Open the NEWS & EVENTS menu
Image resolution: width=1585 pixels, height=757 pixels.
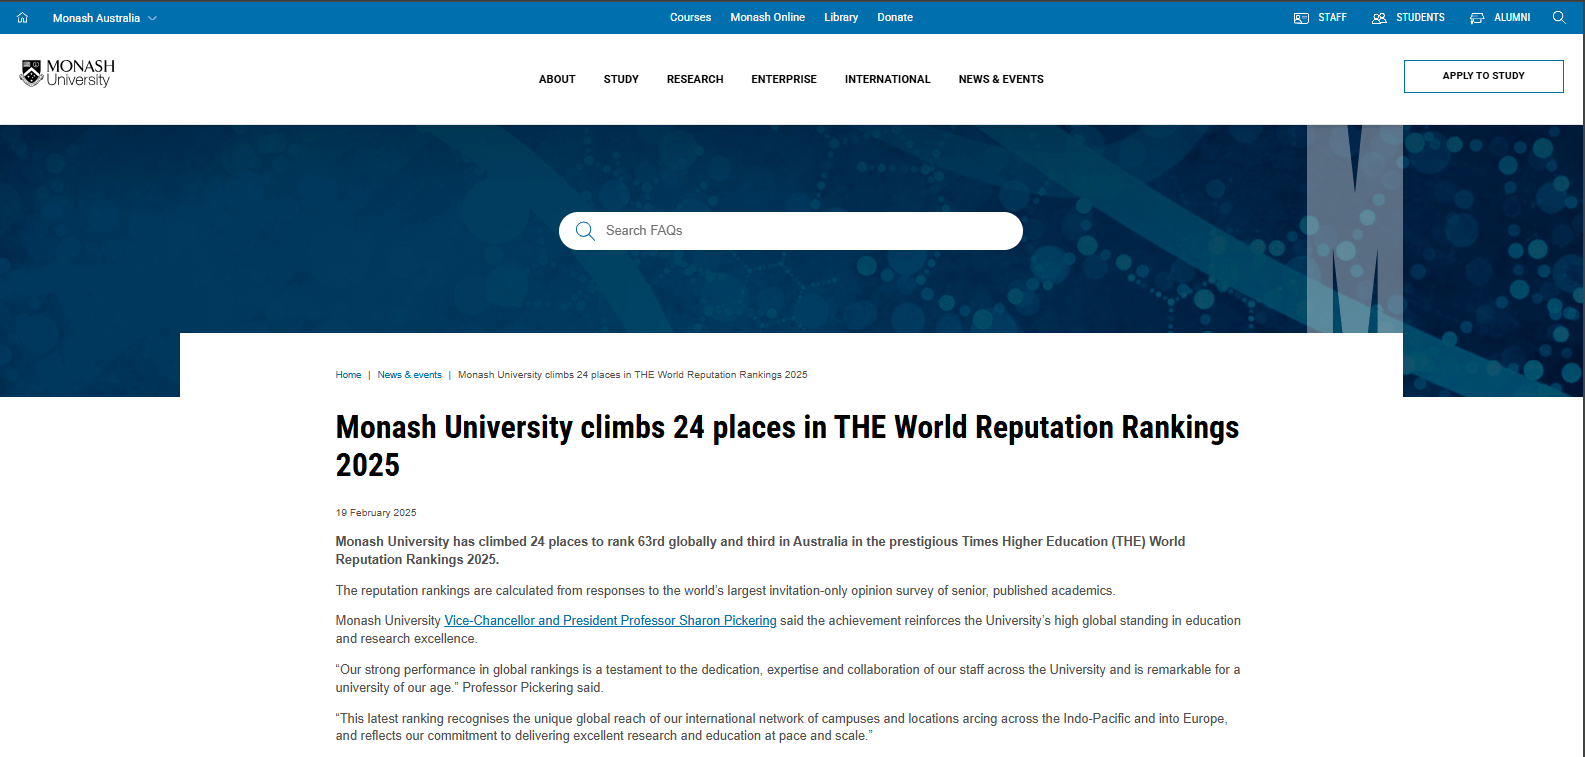(x=1001, y=79)
